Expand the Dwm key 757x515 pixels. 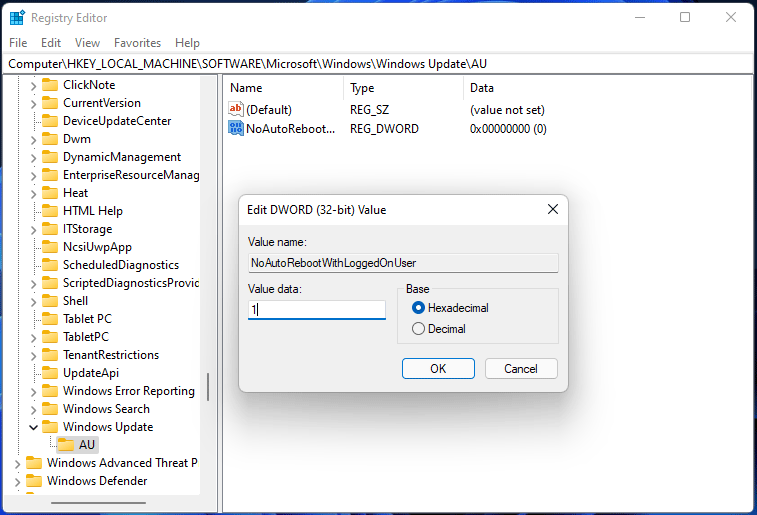point(33,140)
